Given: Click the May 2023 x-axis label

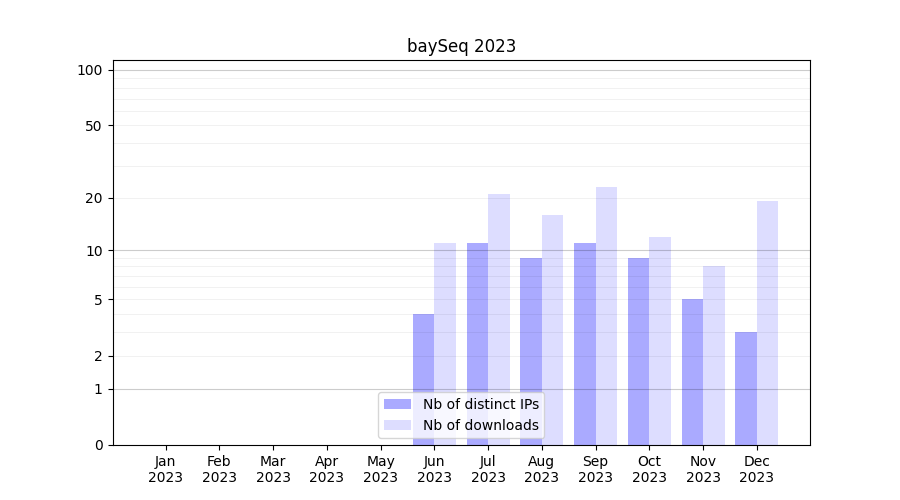Looking at the screenshot, I should click(x=381, y=469).
